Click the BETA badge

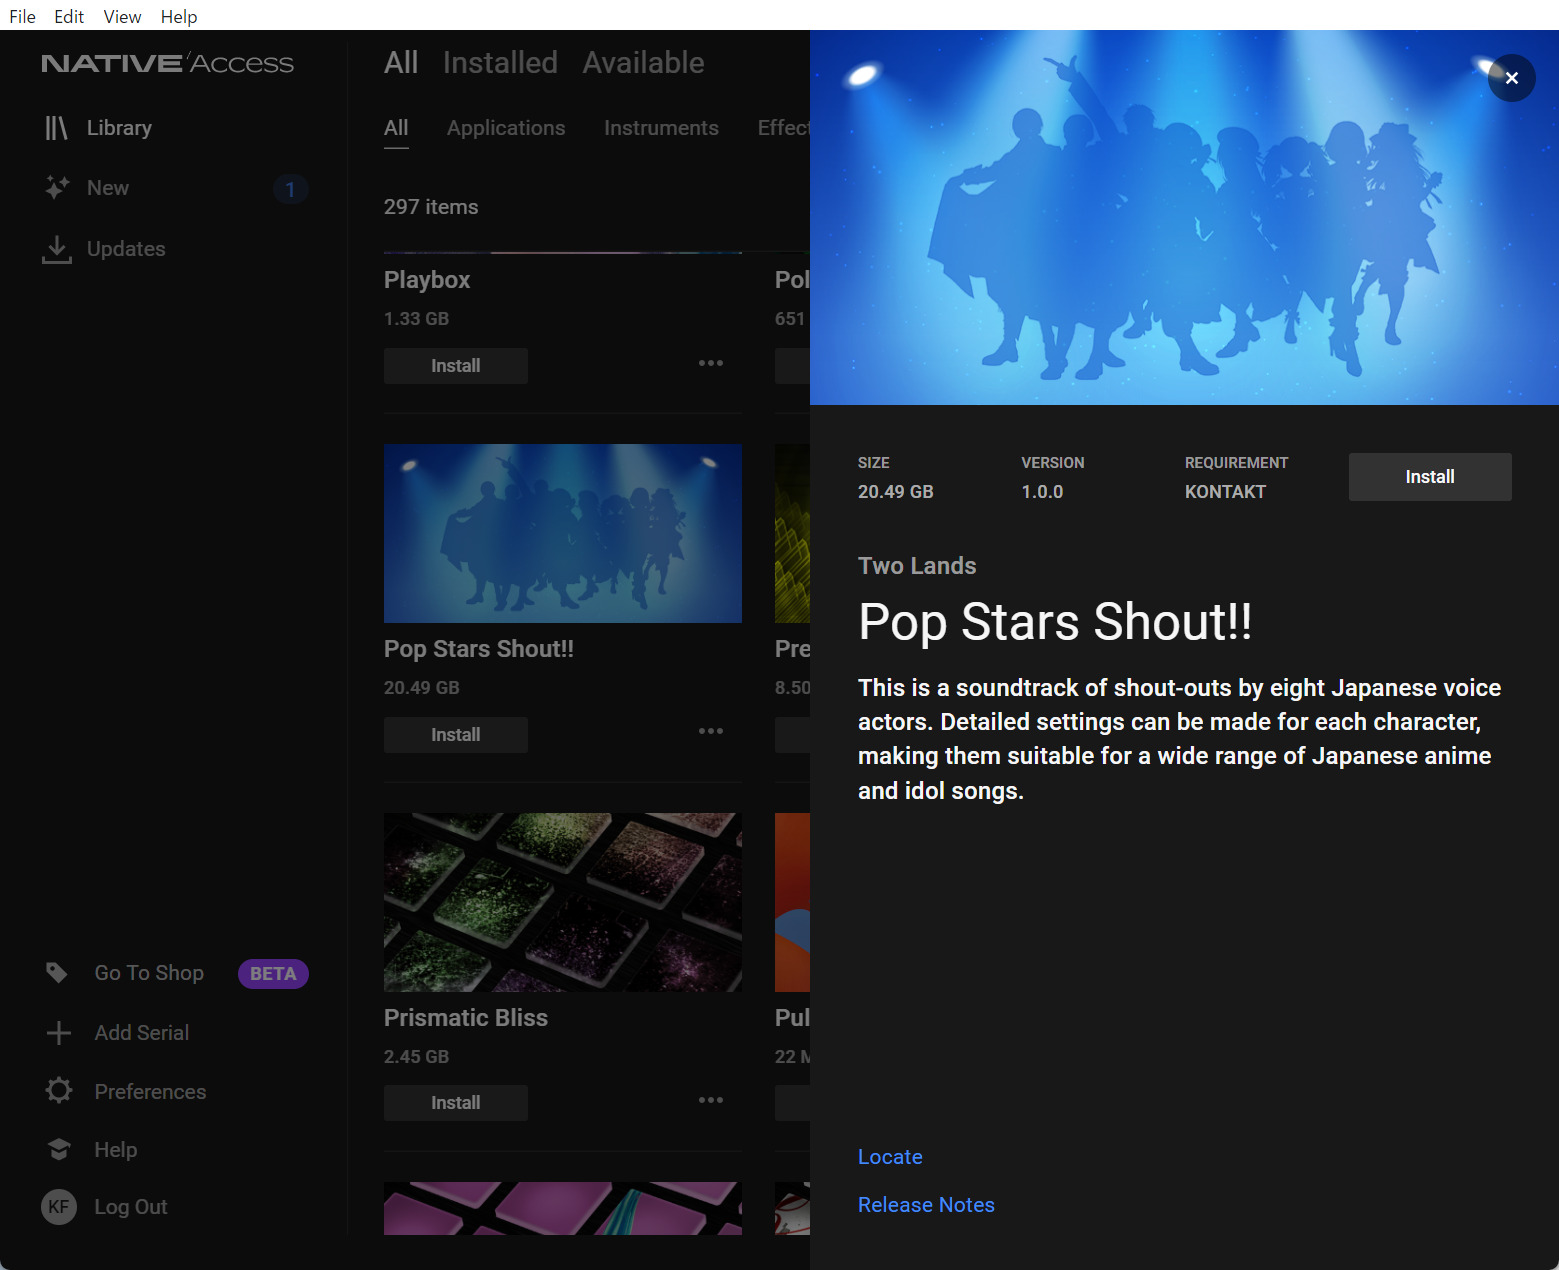pos(273,974)
